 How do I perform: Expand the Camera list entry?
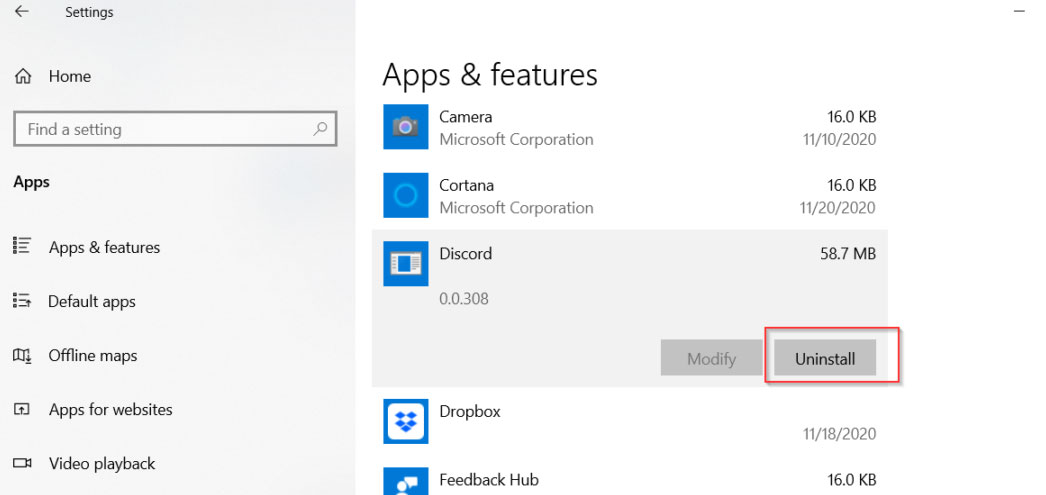(630, 127)
